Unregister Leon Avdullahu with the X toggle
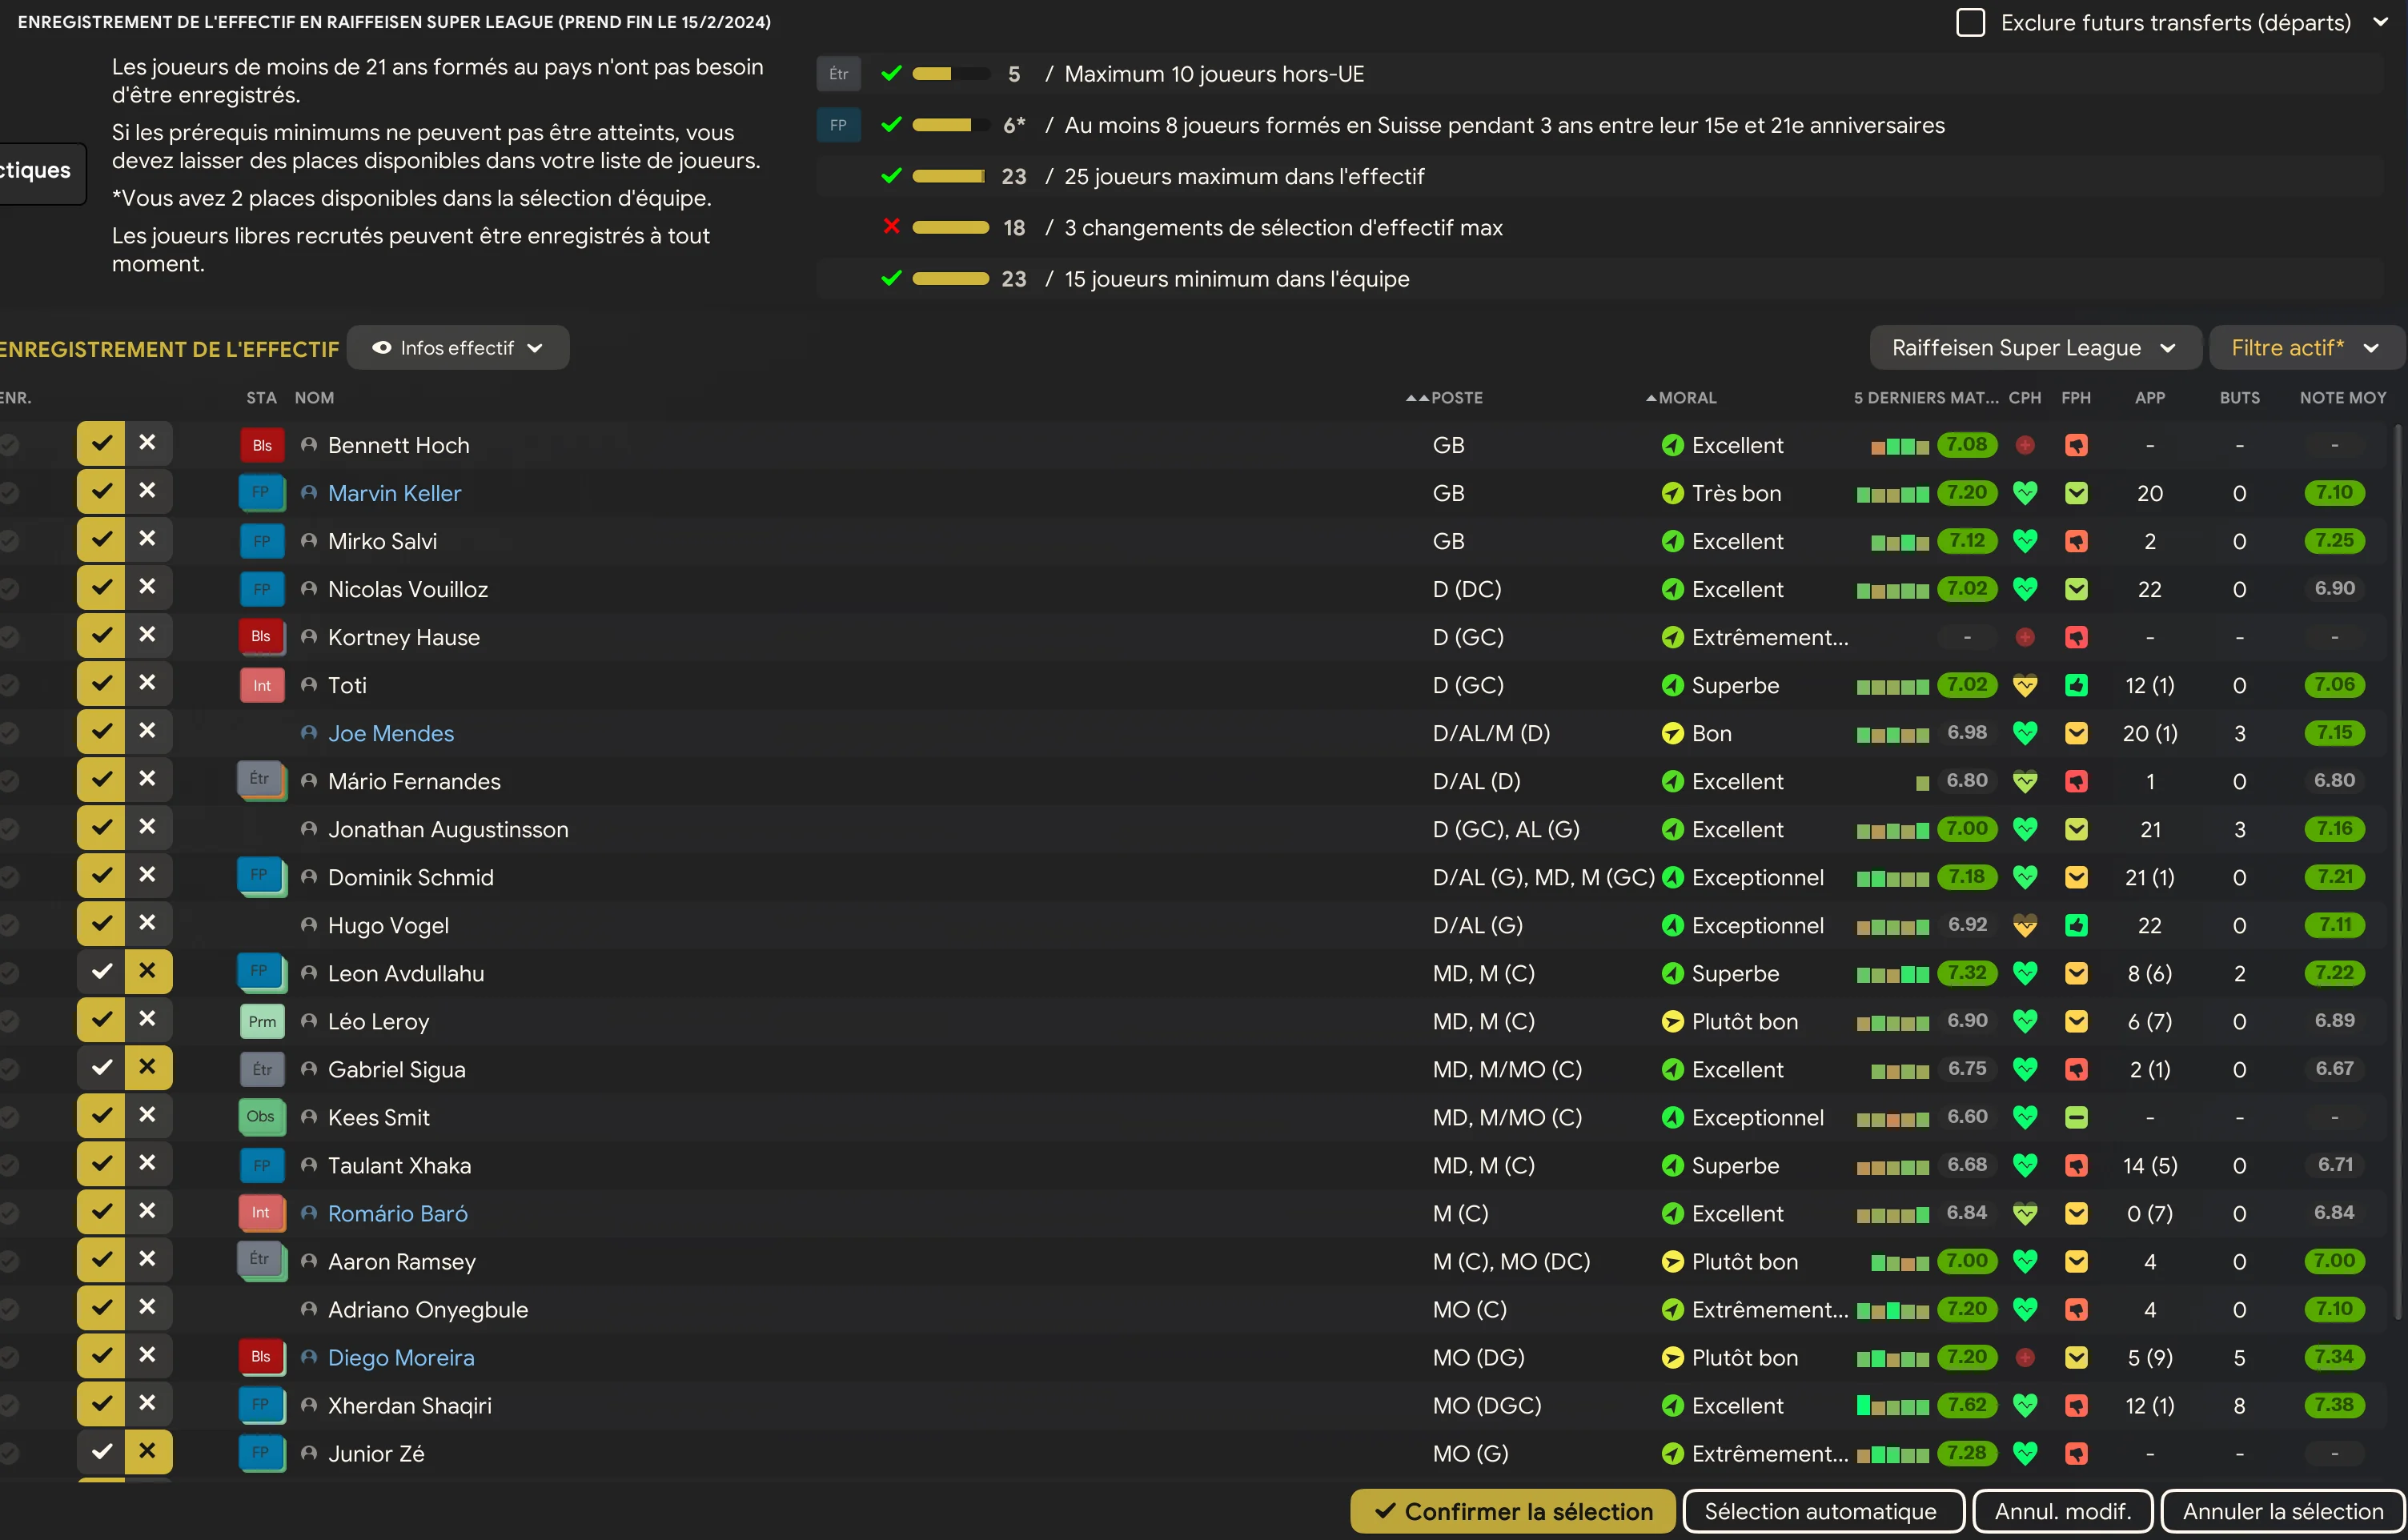2408x1540 pixels. click(x=148, y=971)
